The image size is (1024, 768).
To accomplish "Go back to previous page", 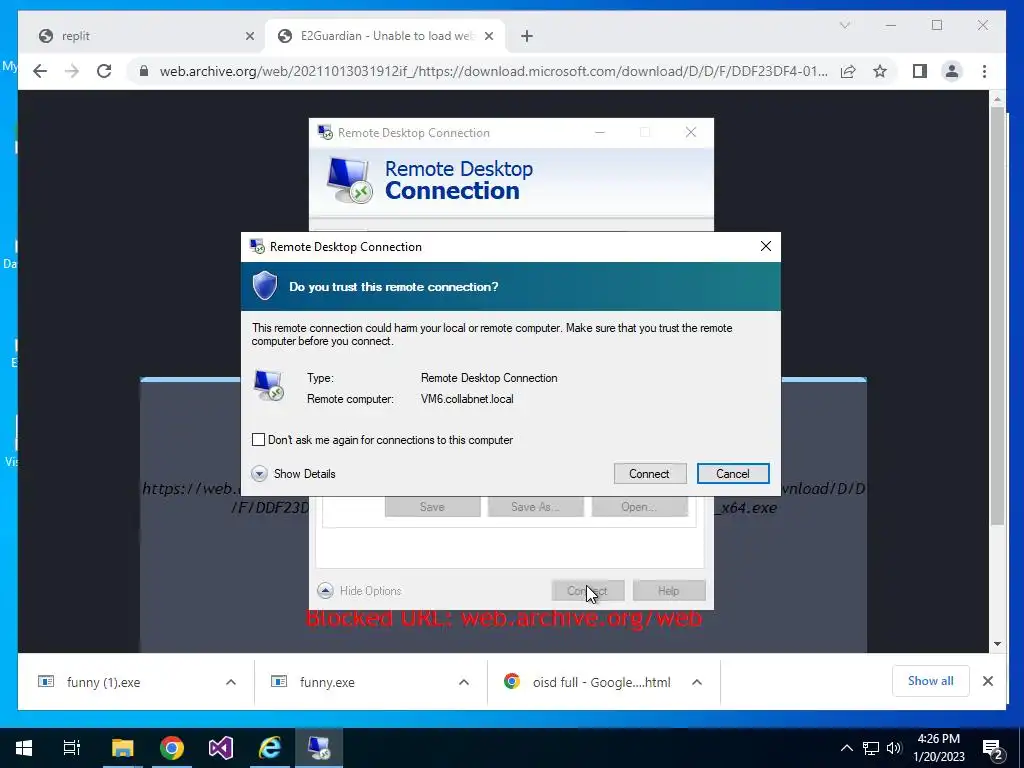I will [x=40, y=71].
